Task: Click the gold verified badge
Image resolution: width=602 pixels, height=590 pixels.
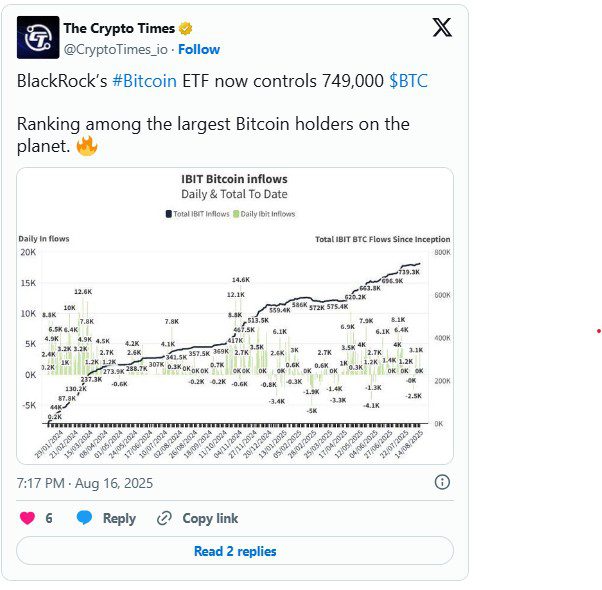Action: tap(186, 28)
